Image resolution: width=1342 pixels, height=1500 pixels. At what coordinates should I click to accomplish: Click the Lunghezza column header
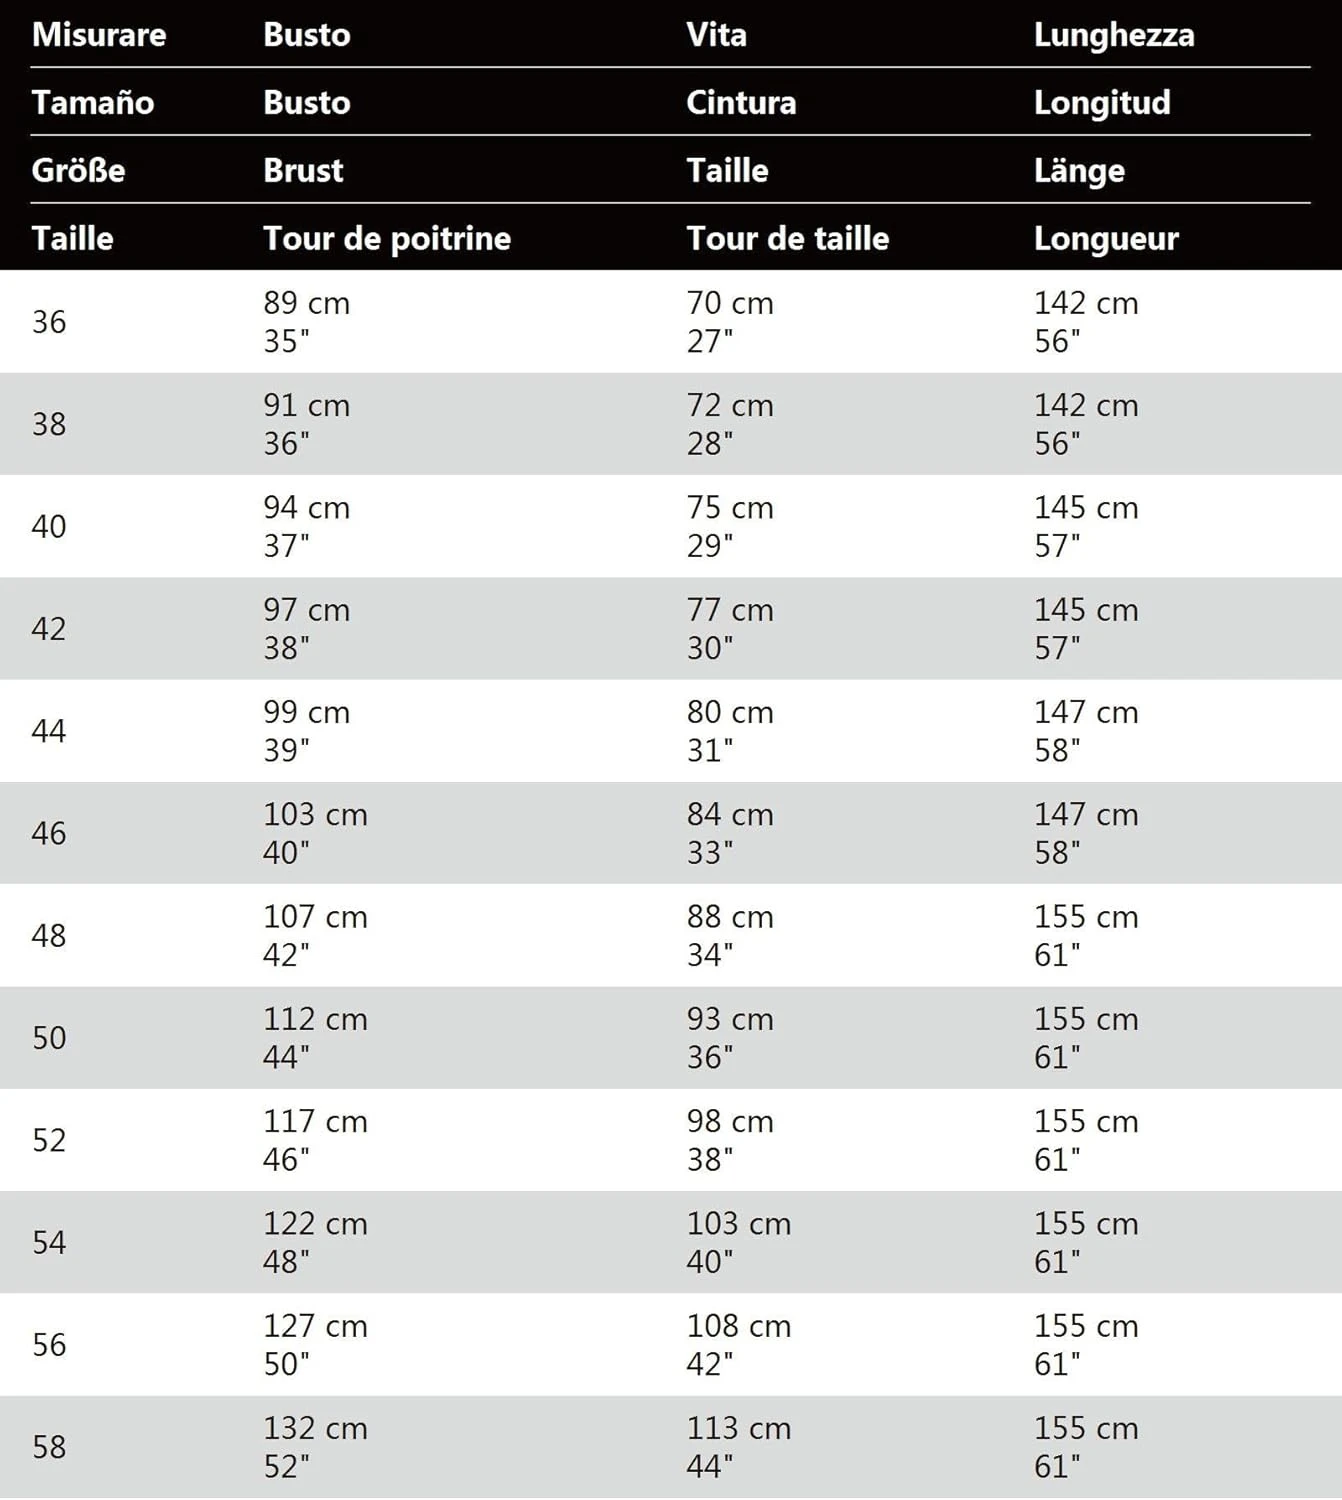(x=1113, y=35)
